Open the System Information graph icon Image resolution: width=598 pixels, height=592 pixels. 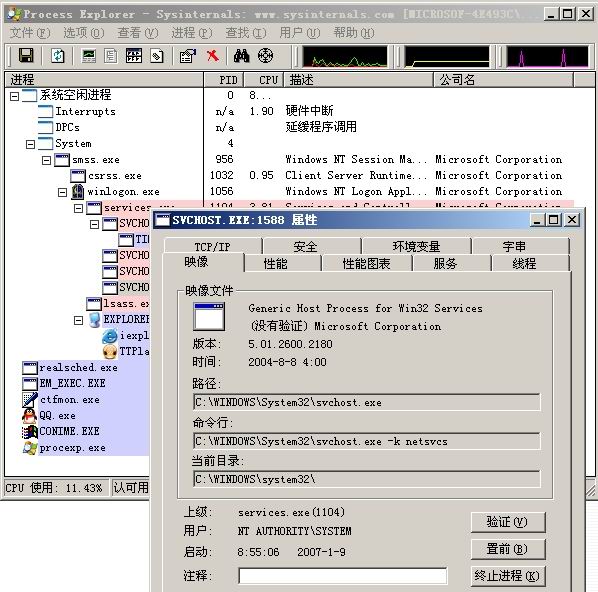click(89, 56)
